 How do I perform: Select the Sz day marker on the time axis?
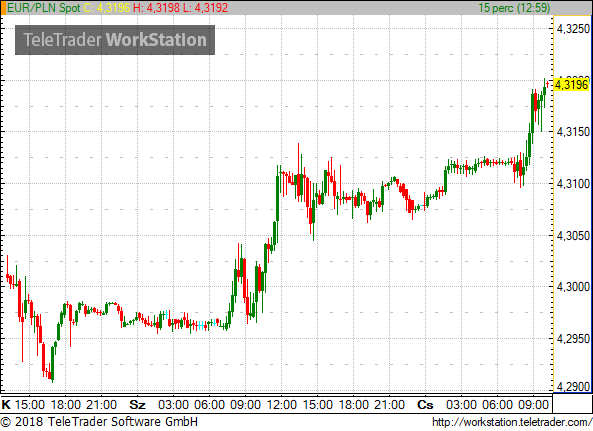pyautogui.click(x=137, y=405)
